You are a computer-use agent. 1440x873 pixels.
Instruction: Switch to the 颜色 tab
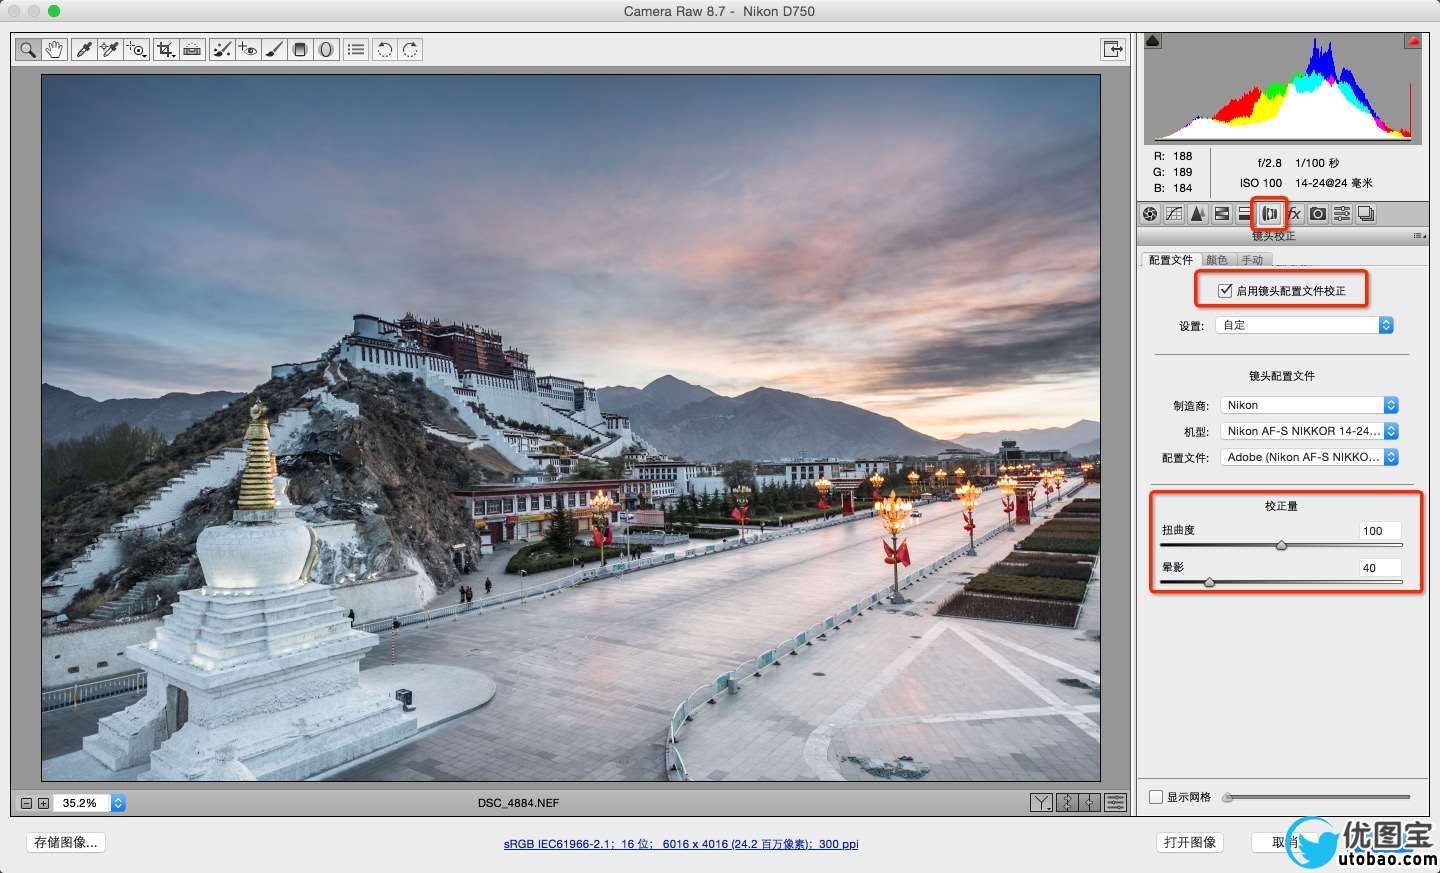tap(1217, 260)
